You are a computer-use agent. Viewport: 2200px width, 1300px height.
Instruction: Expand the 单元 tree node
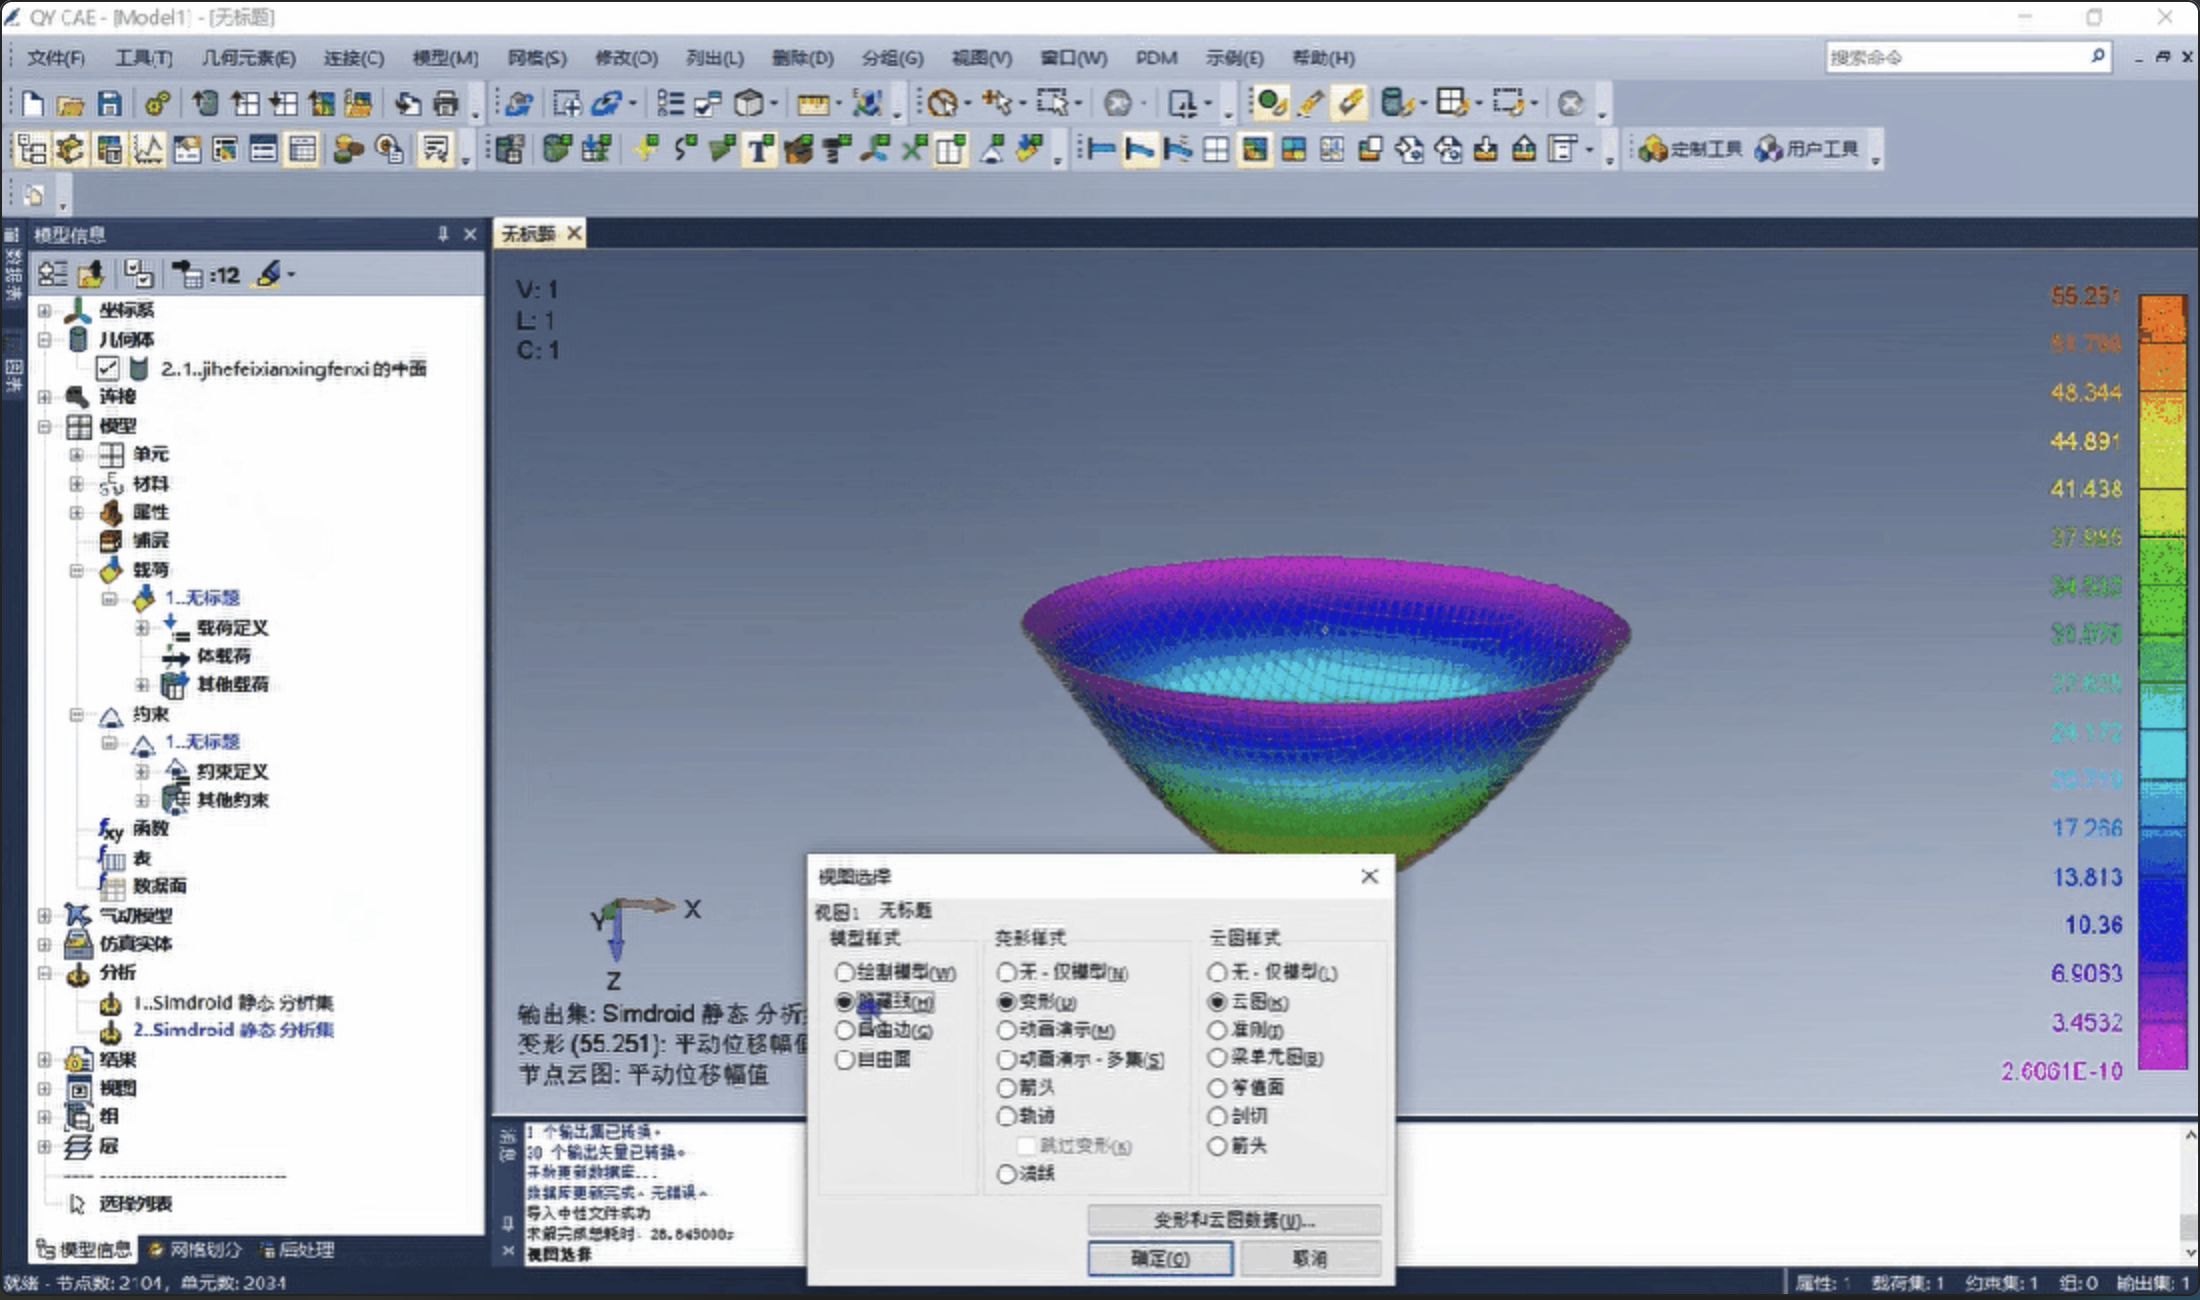(x=76, y=455)
